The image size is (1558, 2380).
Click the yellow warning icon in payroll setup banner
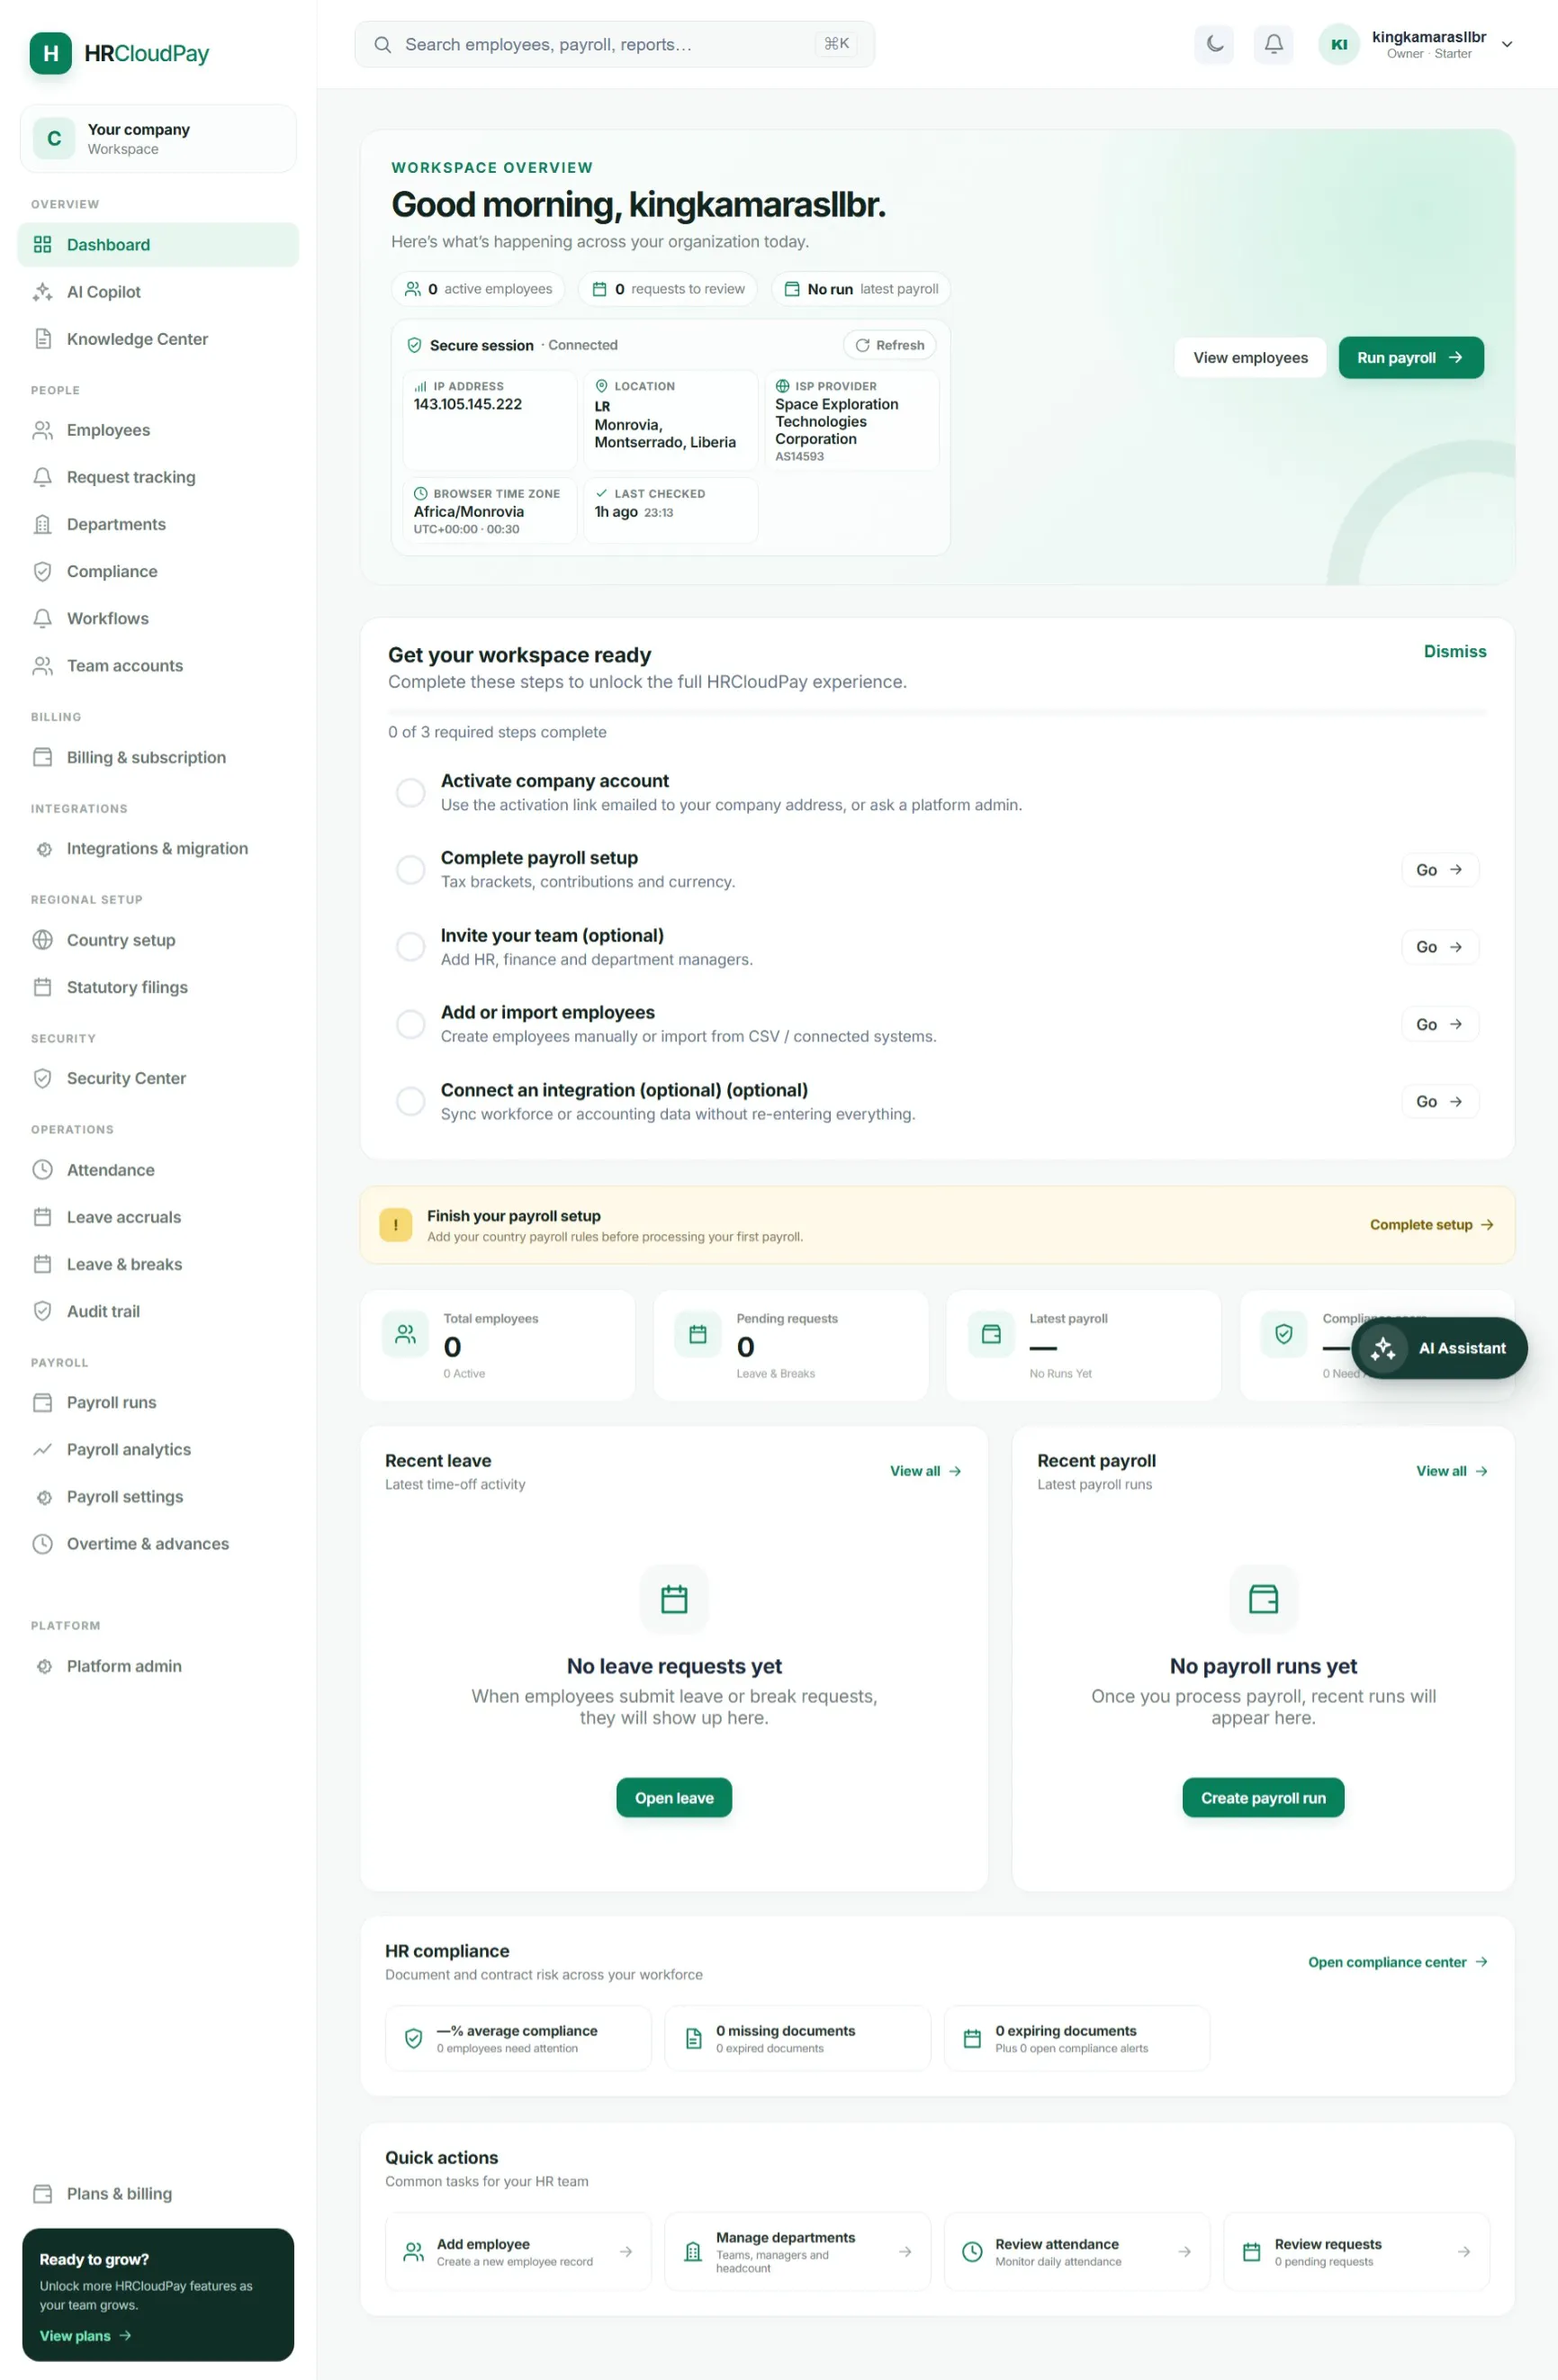396,1224
